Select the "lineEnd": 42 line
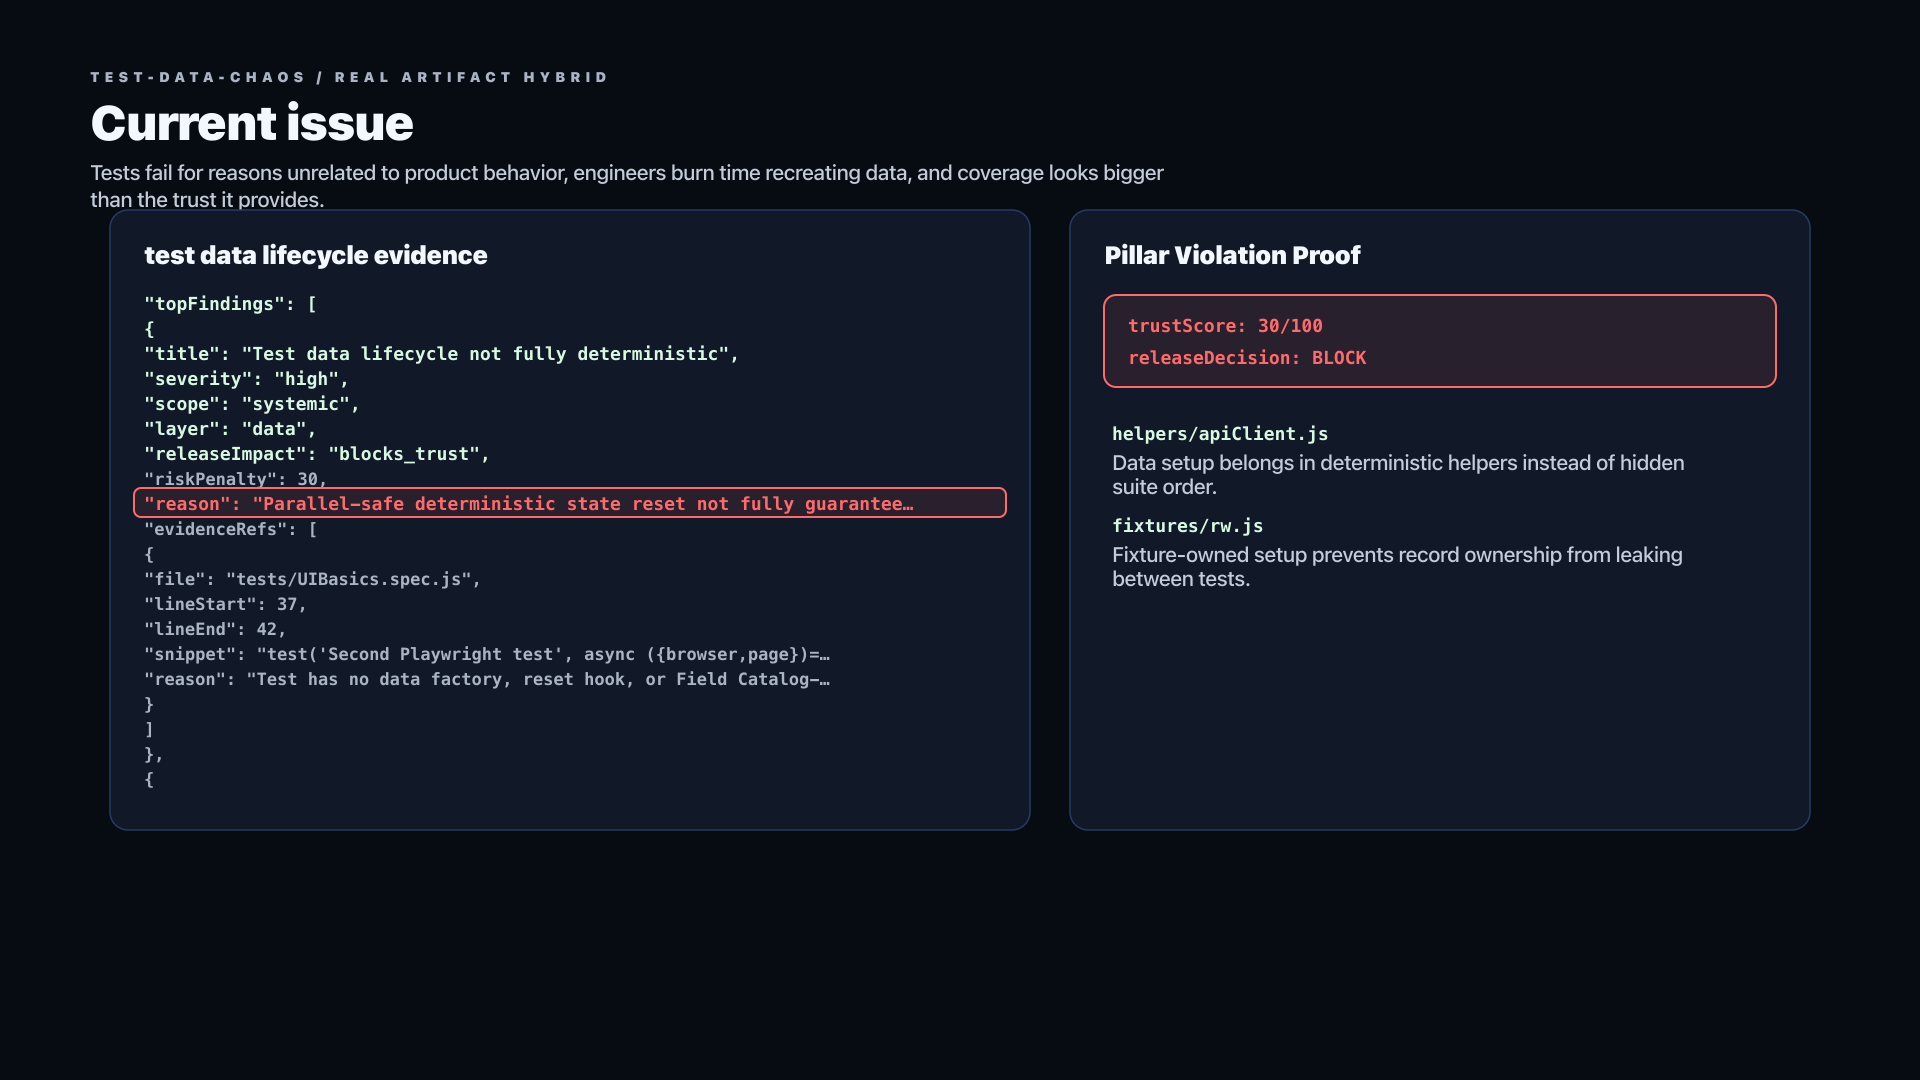The width and height of the screenshot is (1920, 1080). (x=216, y=629)
